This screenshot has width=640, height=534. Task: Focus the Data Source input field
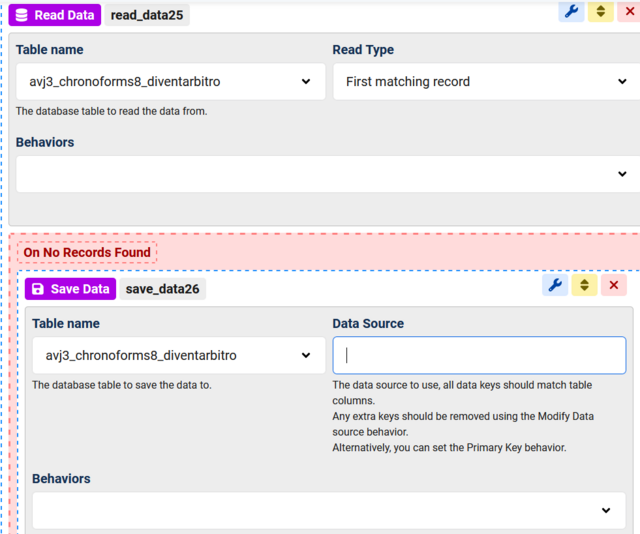click(479, 355)
